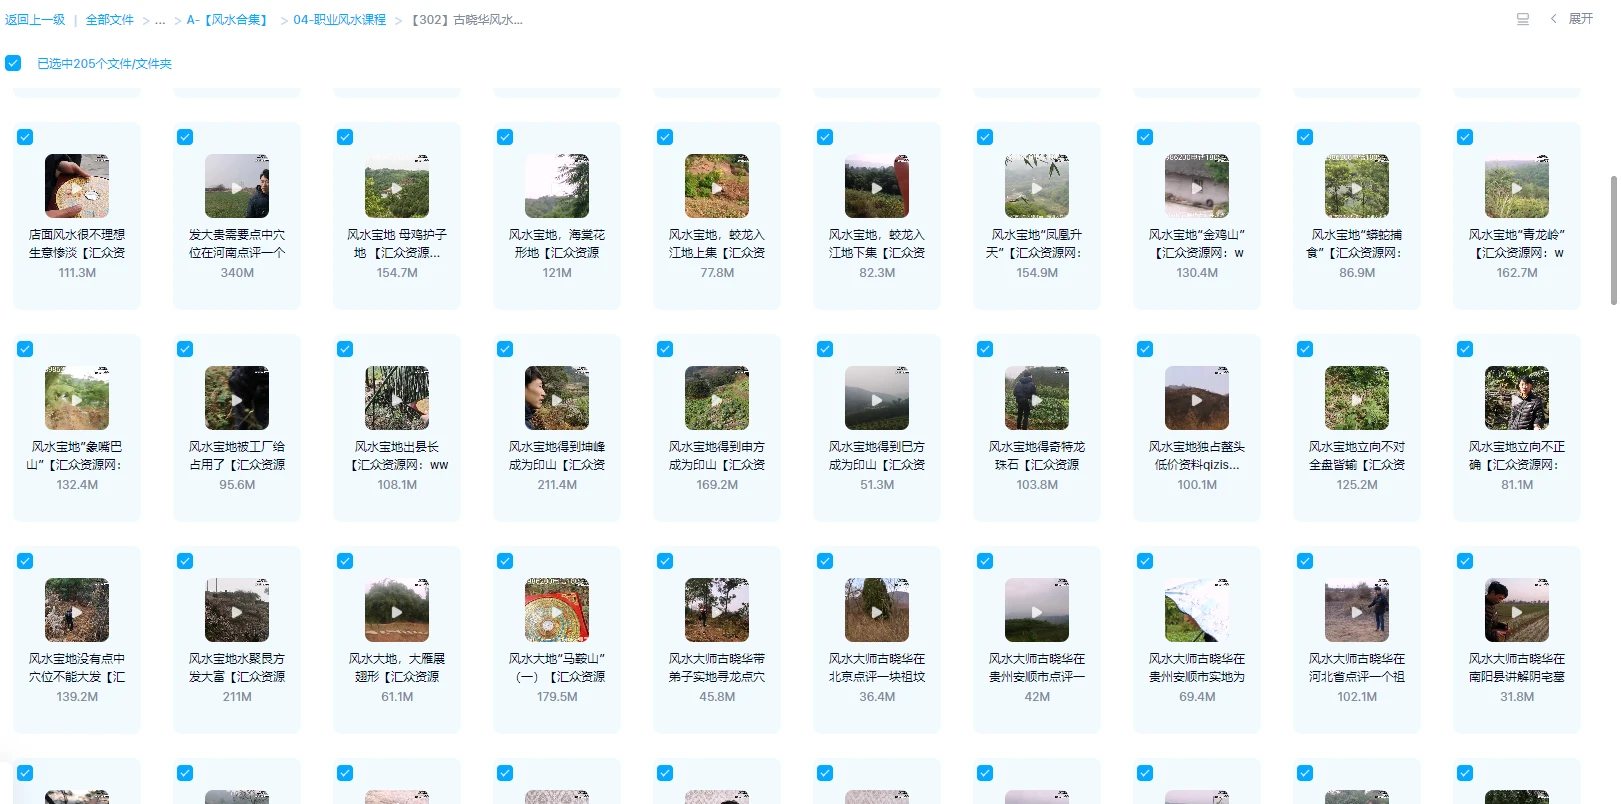Untick the checkbox for 母鸡护子地 video
This screenshot has height=804, width=1621.
[345, 137]
